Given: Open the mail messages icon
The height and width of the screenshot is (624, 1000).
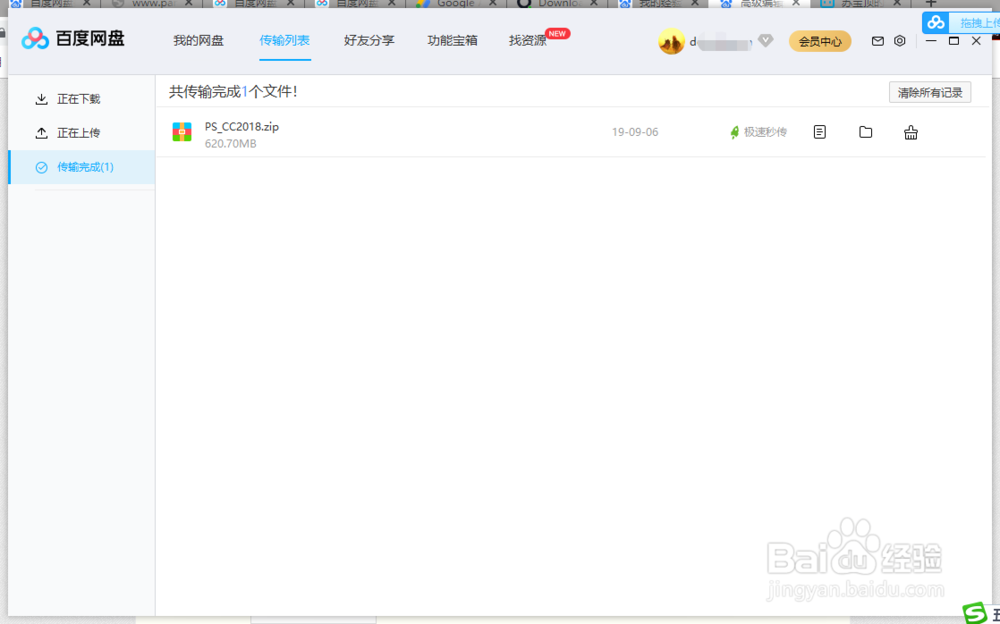Looking at the screenshot, I should 878,41.
